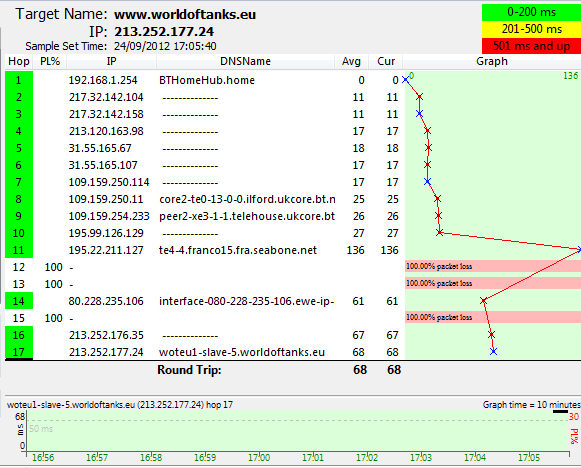Click IP 31.55.165.67
The height and width of the screenshot is (468, 581).
tap(100, 149)
